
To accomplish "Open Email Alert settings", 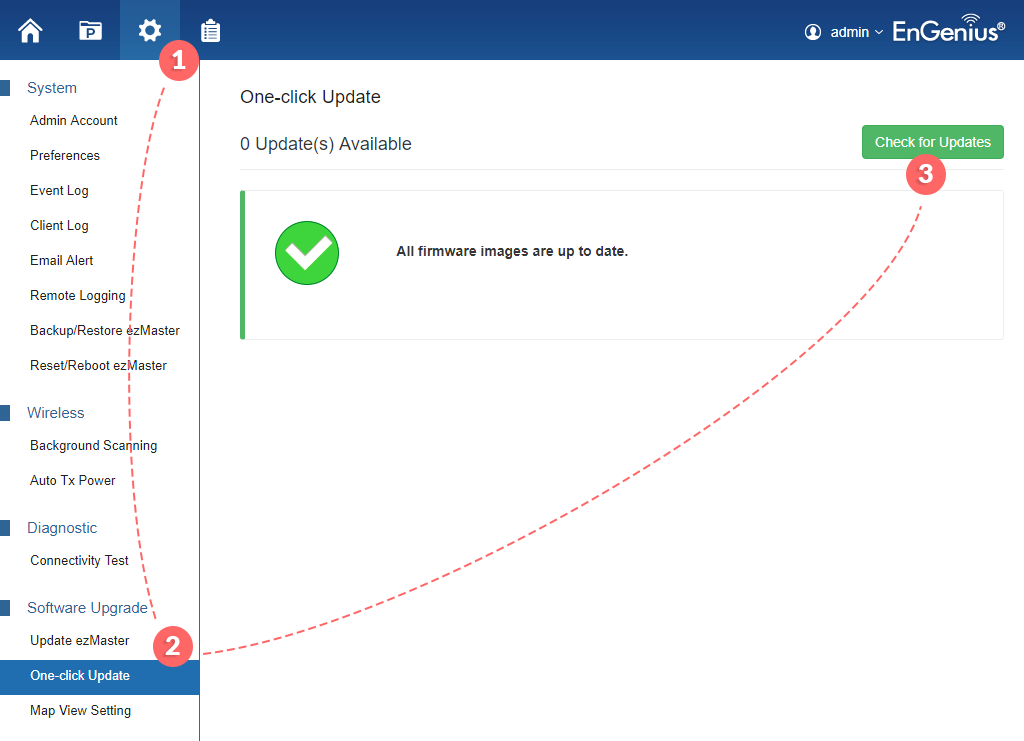I will [x=61, y=260].
